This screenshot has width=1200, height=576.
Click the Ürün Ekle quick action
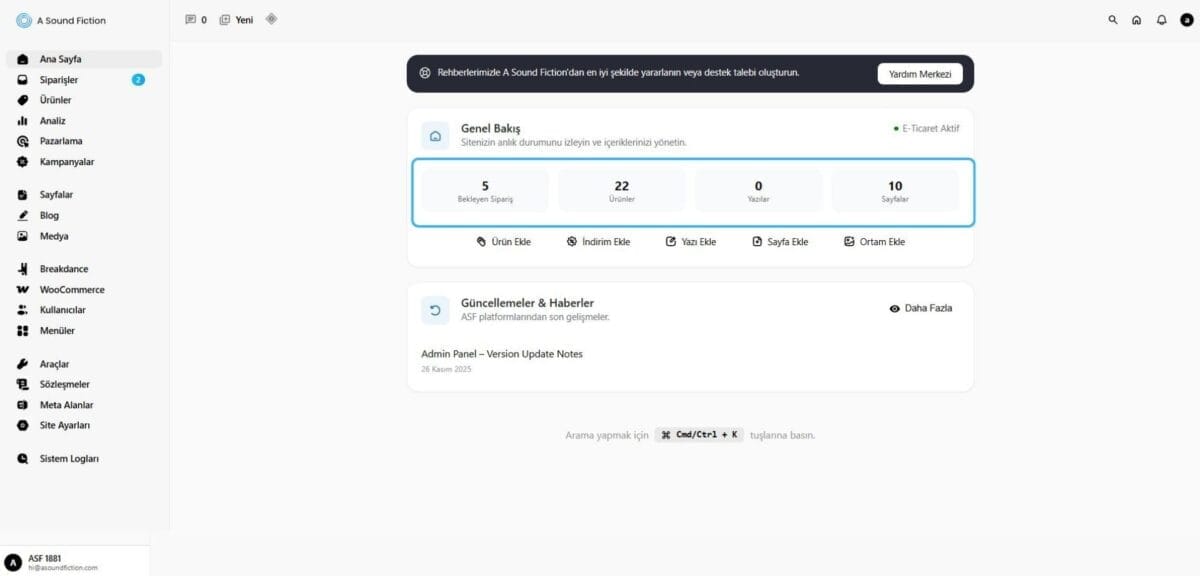505,241
